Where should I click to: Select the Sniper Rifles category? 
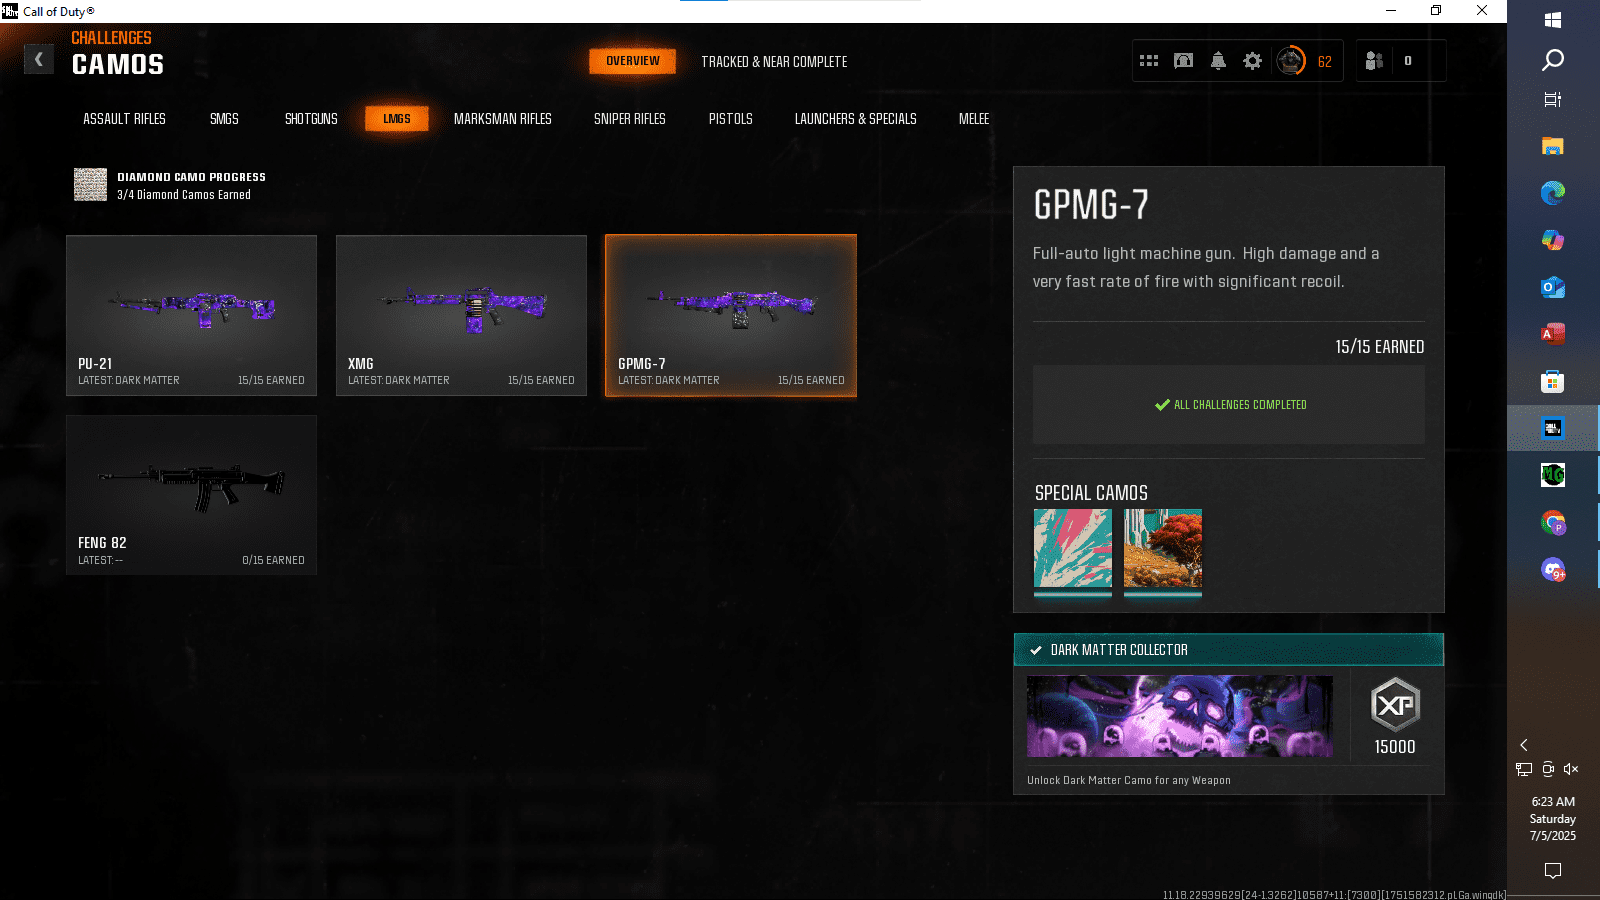coord(629,119)
